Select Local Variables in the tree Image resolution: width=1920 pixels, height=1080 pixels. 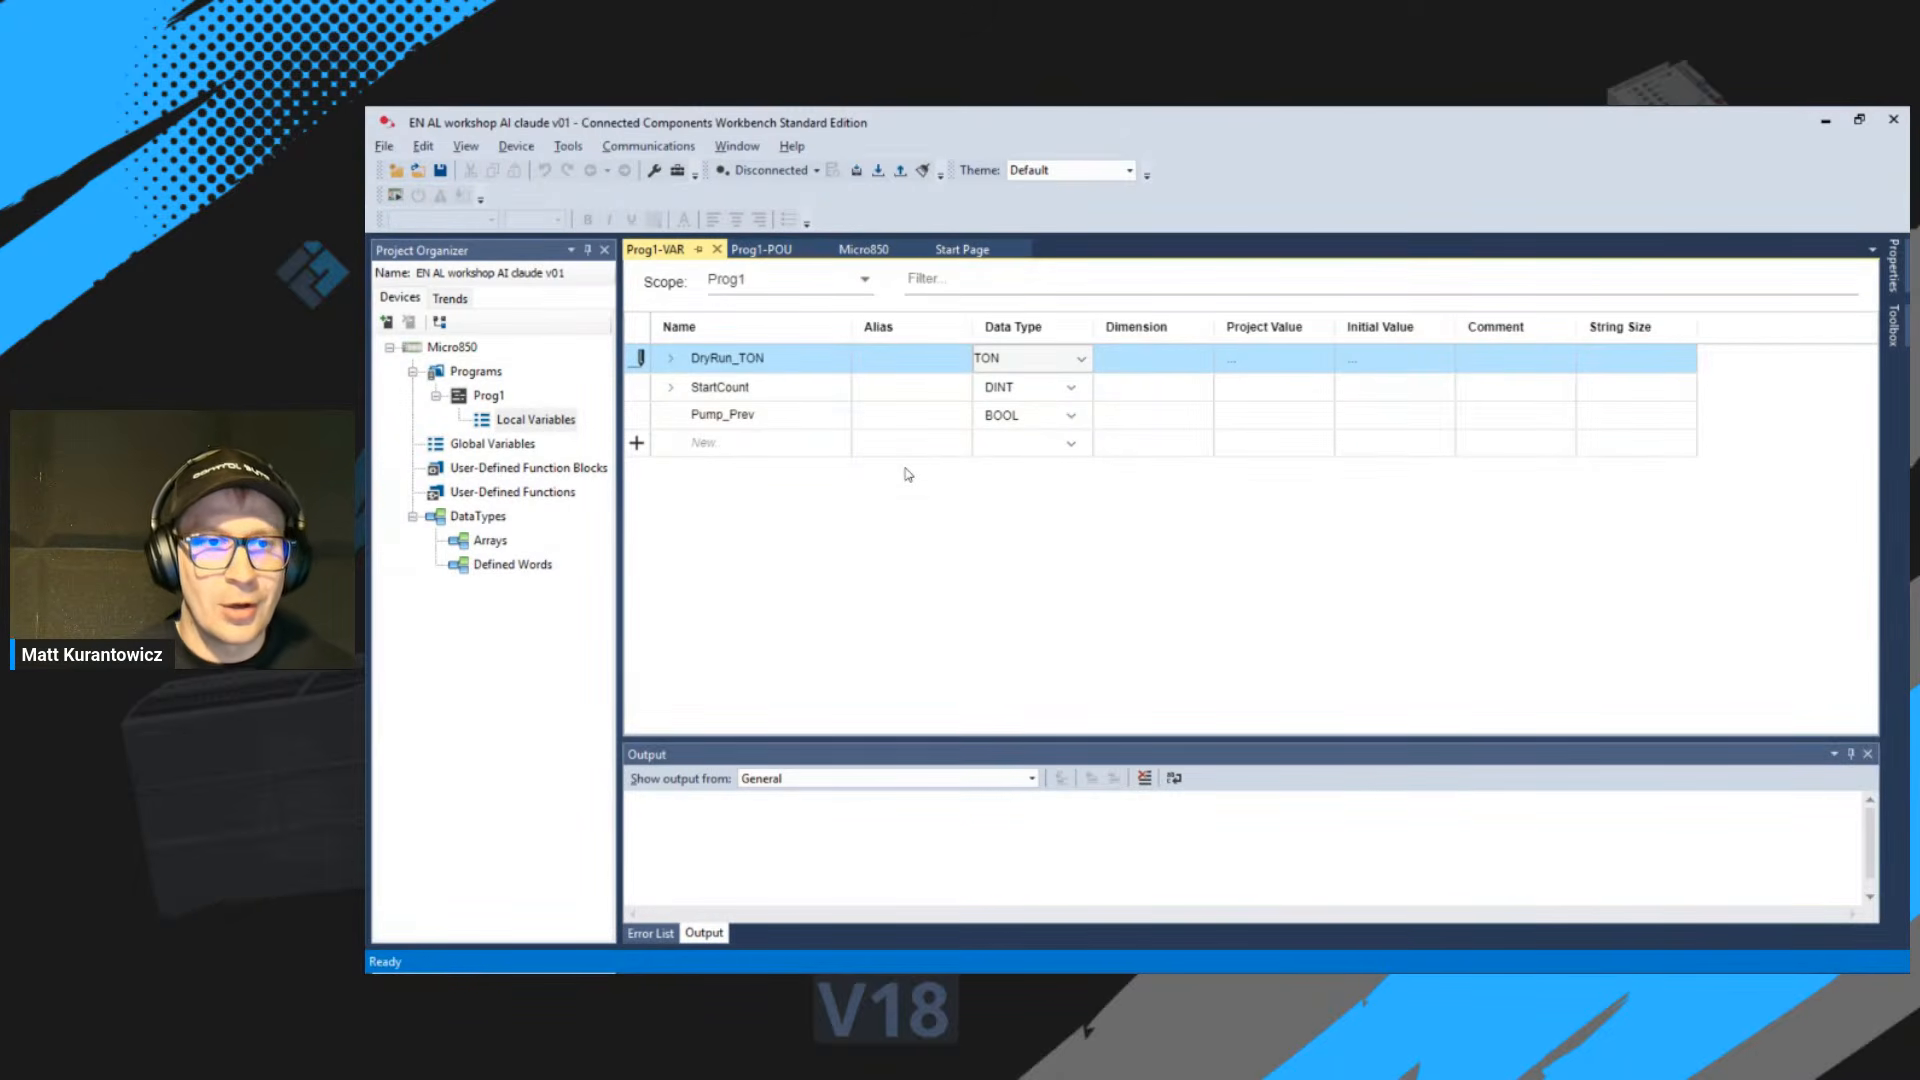535,420
